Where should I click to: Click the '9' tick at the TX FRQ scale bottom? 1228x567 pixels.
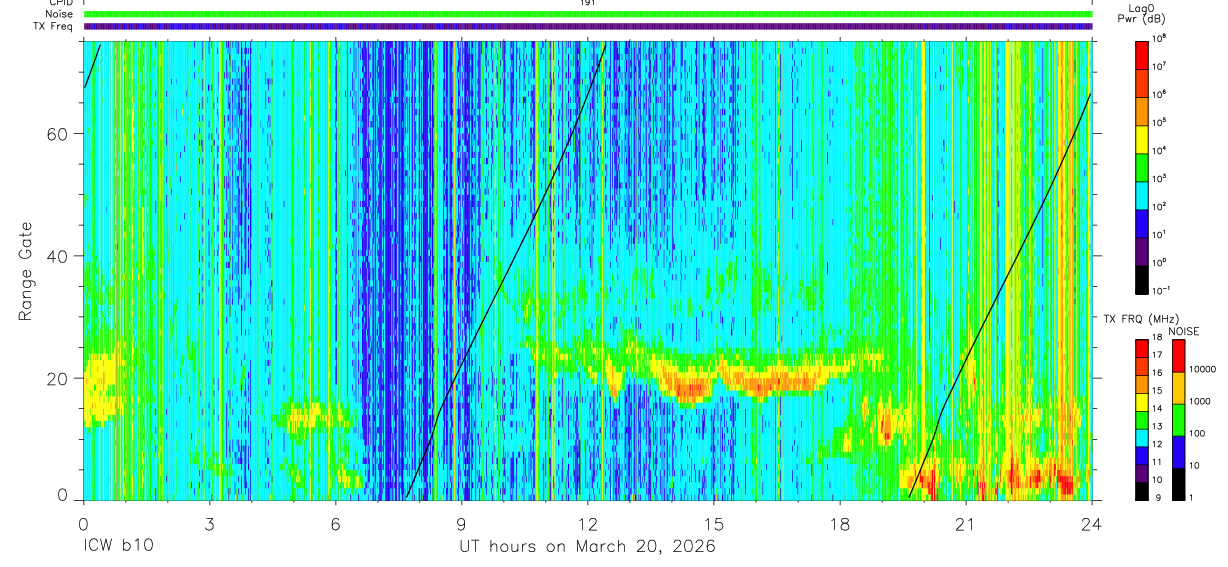(x=1157, y=497)
